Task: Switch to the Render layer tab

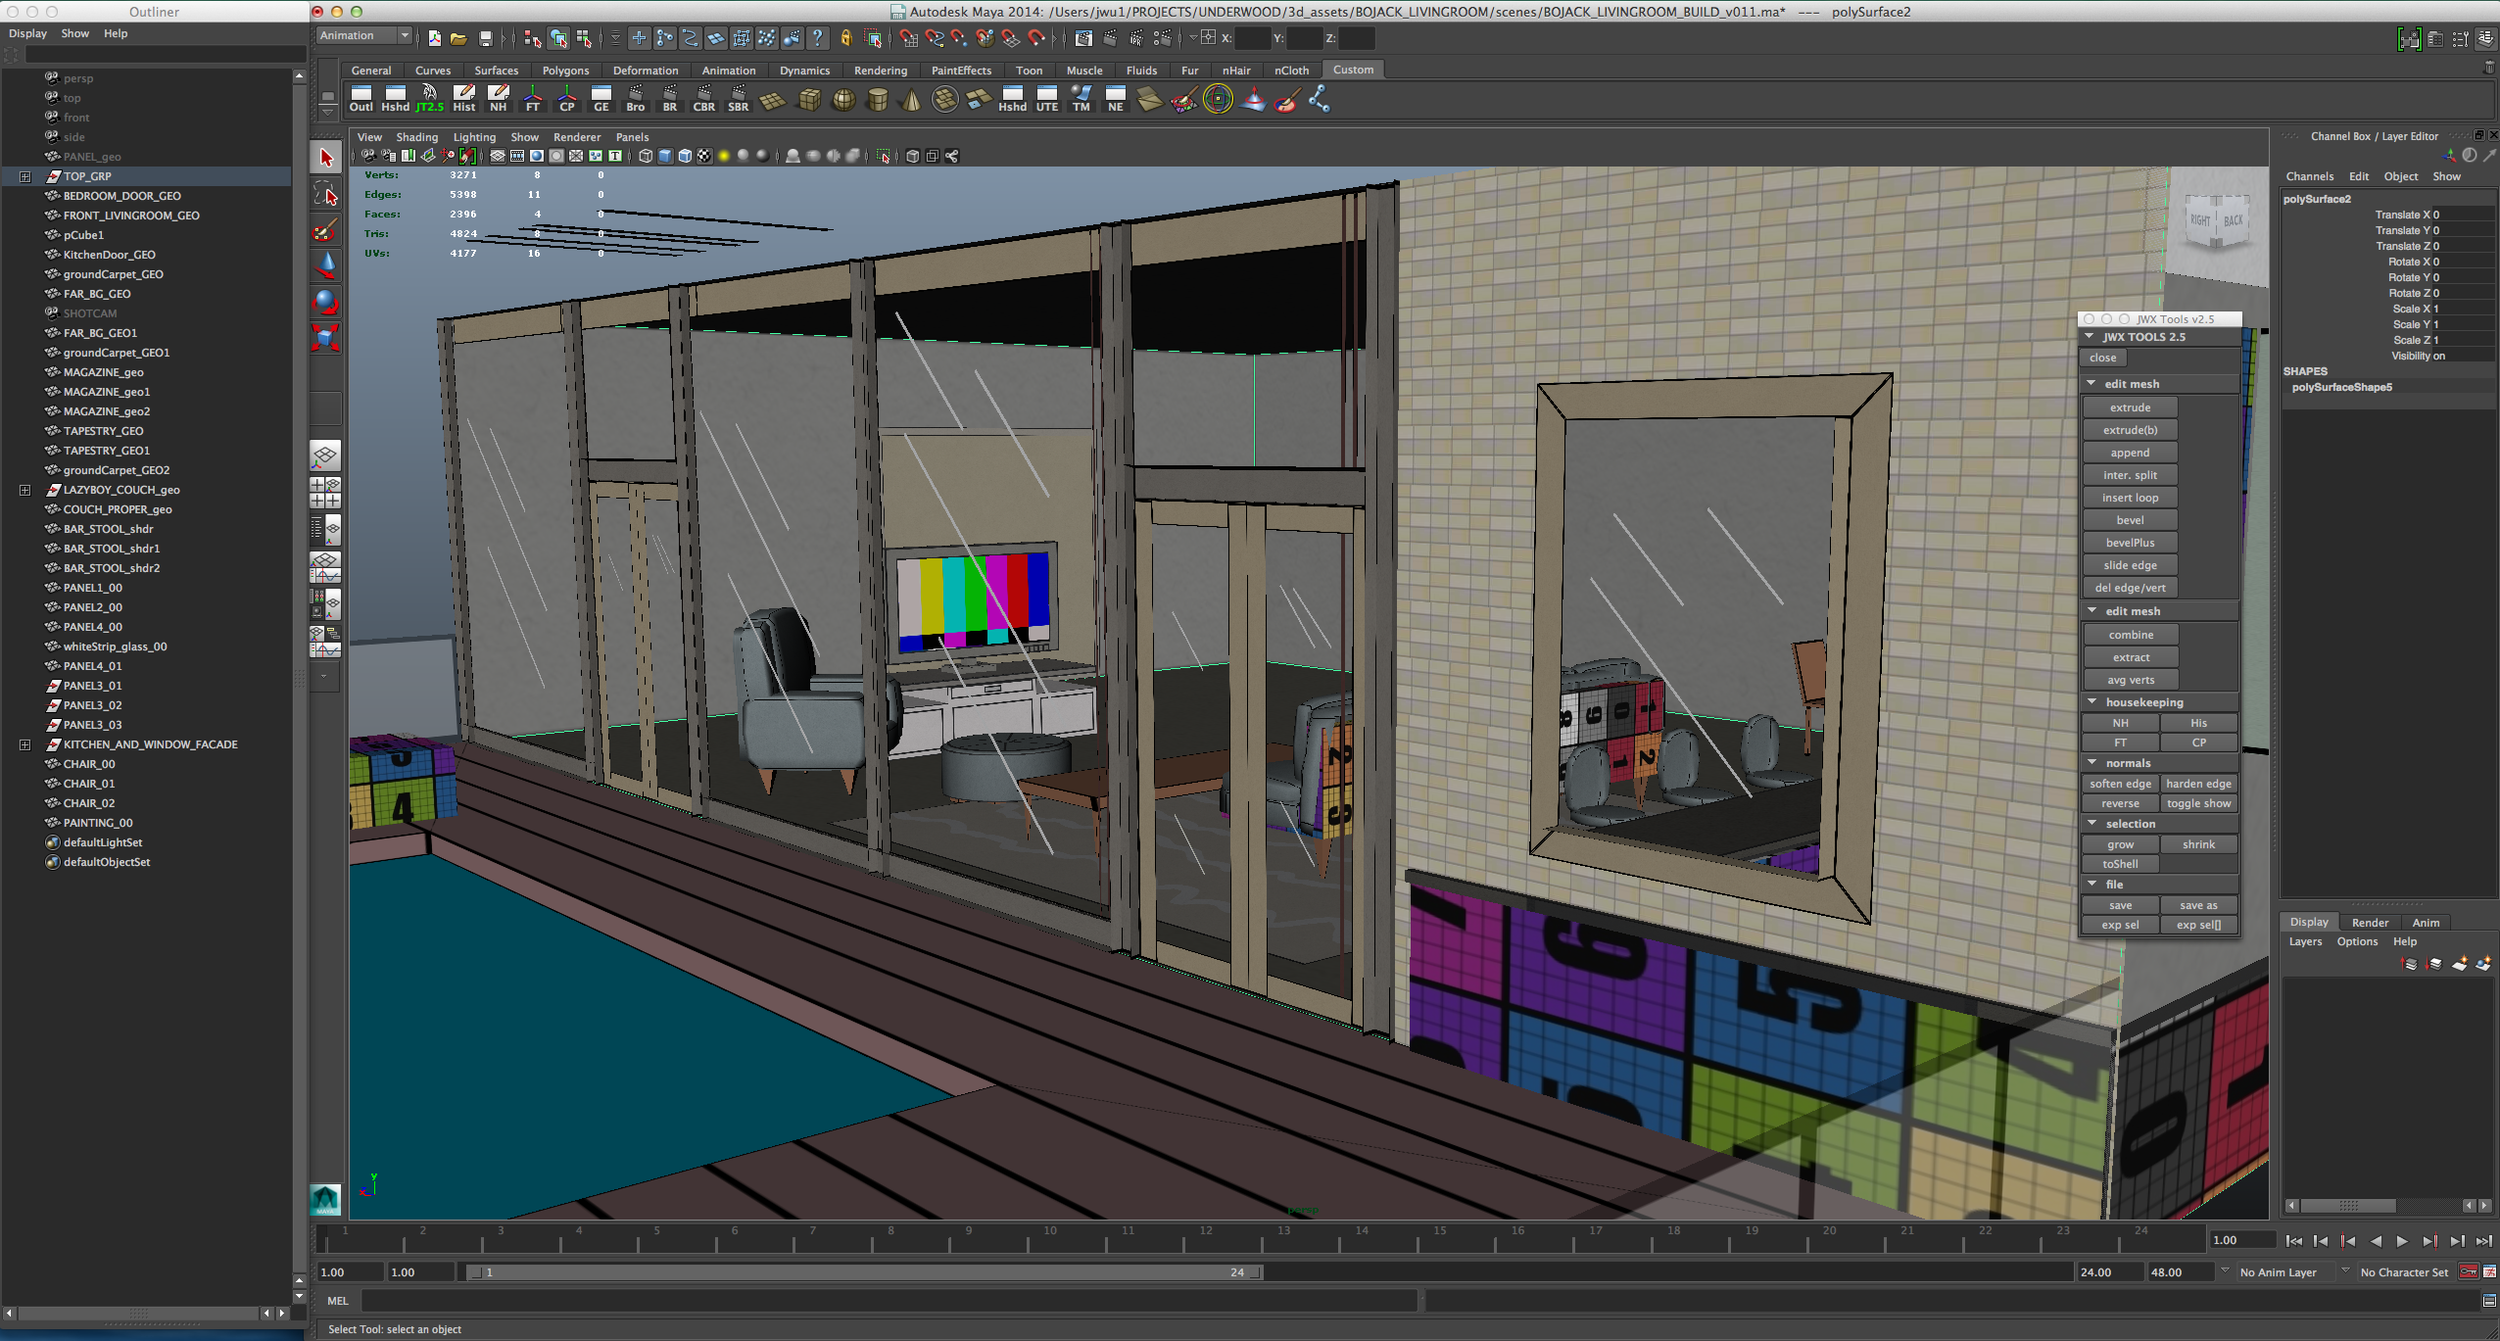Action: (2370, 923)
